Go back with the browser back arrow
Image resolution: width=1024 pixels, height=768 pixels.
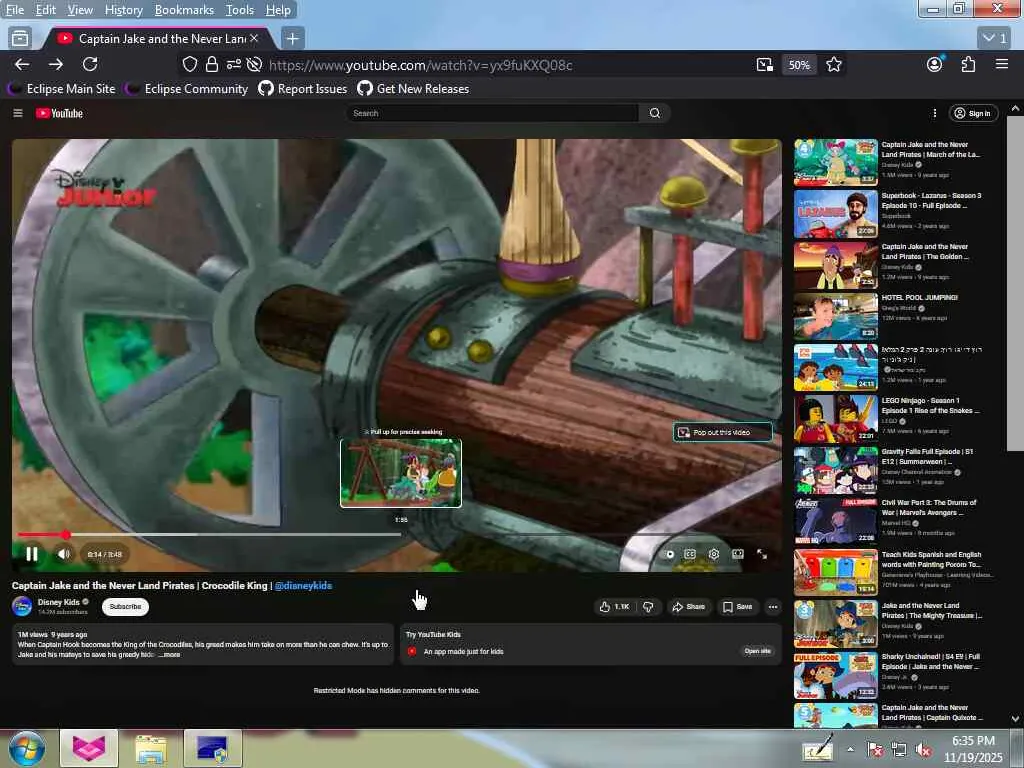click(x=22, y=64)
